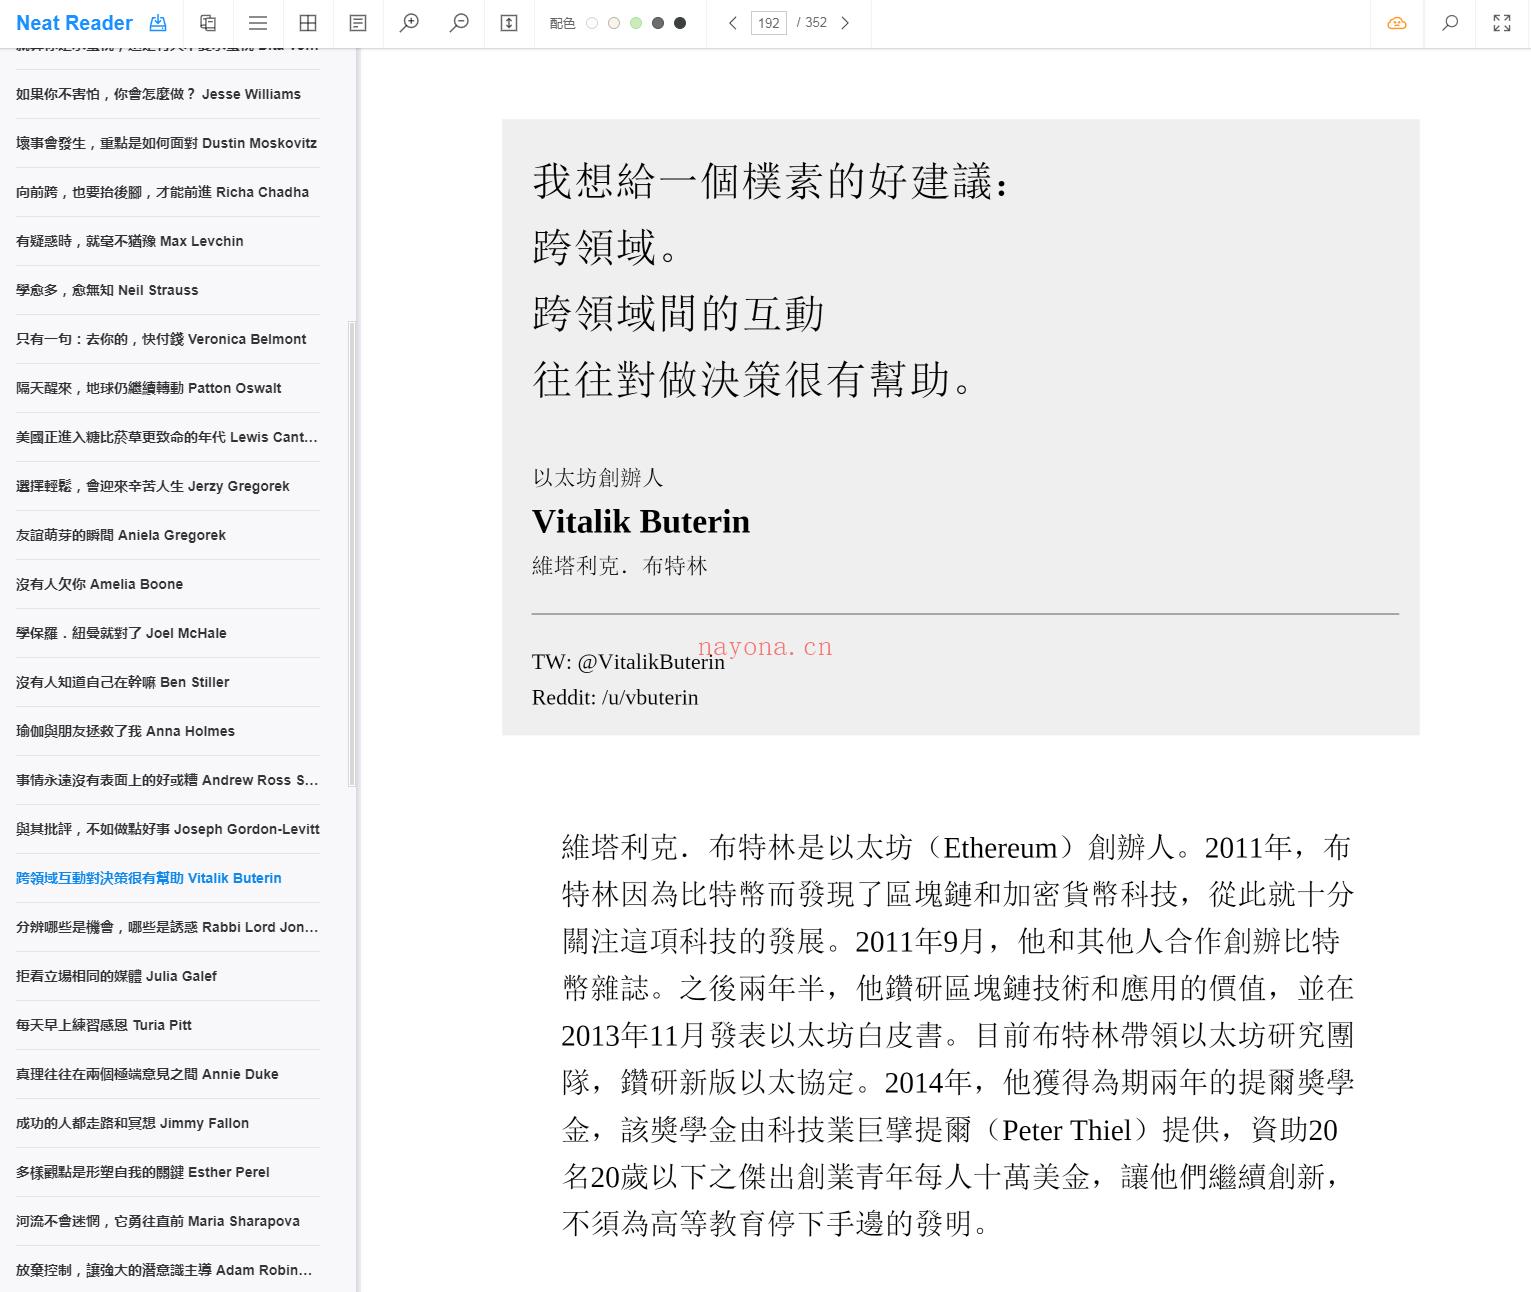The width and height of the screenshot is (1531, 1292).
Task: Click the import book icon beside Neat Reader
Action: pyautogui.click(x=158, y=23)
